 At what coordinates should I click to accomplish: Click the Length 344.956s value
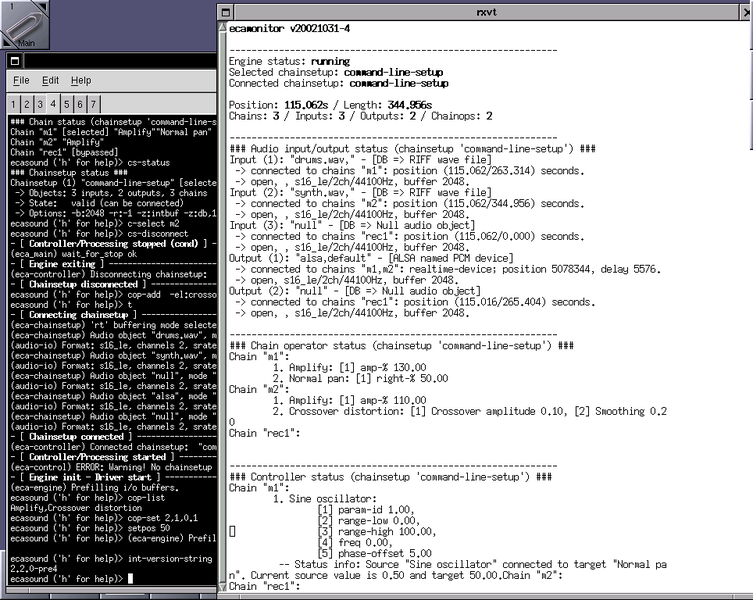[410, 105]
